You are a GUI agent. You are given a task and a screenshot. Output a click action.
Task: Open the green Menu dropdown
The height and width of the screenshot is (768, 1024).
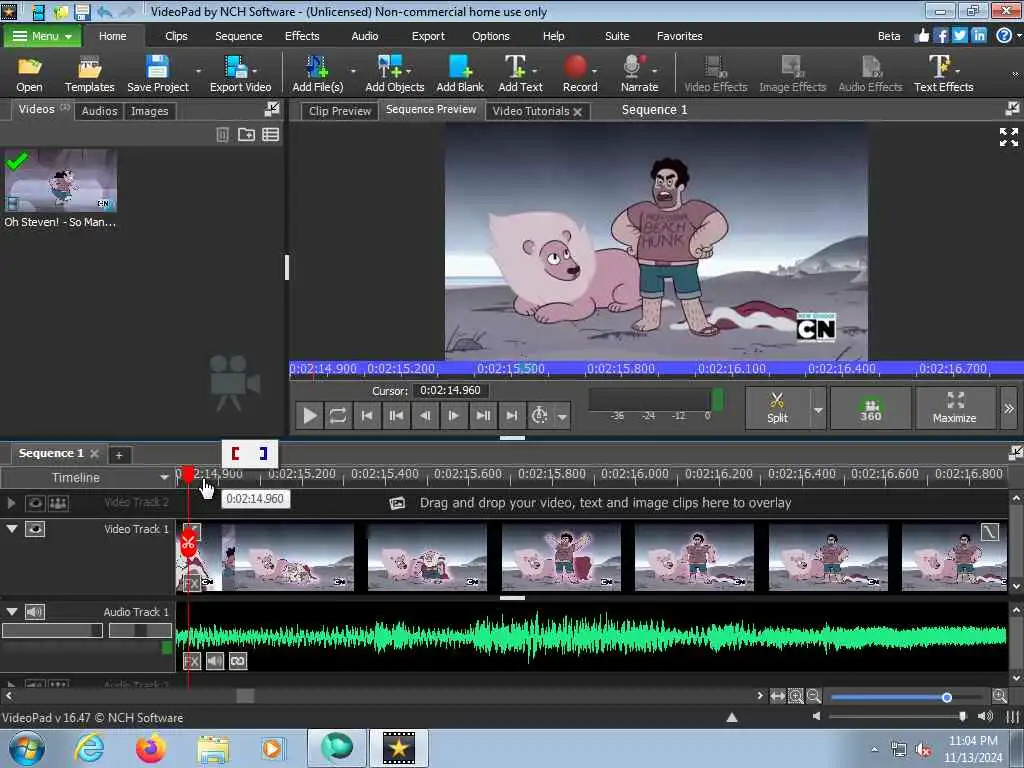coord(42,36)
